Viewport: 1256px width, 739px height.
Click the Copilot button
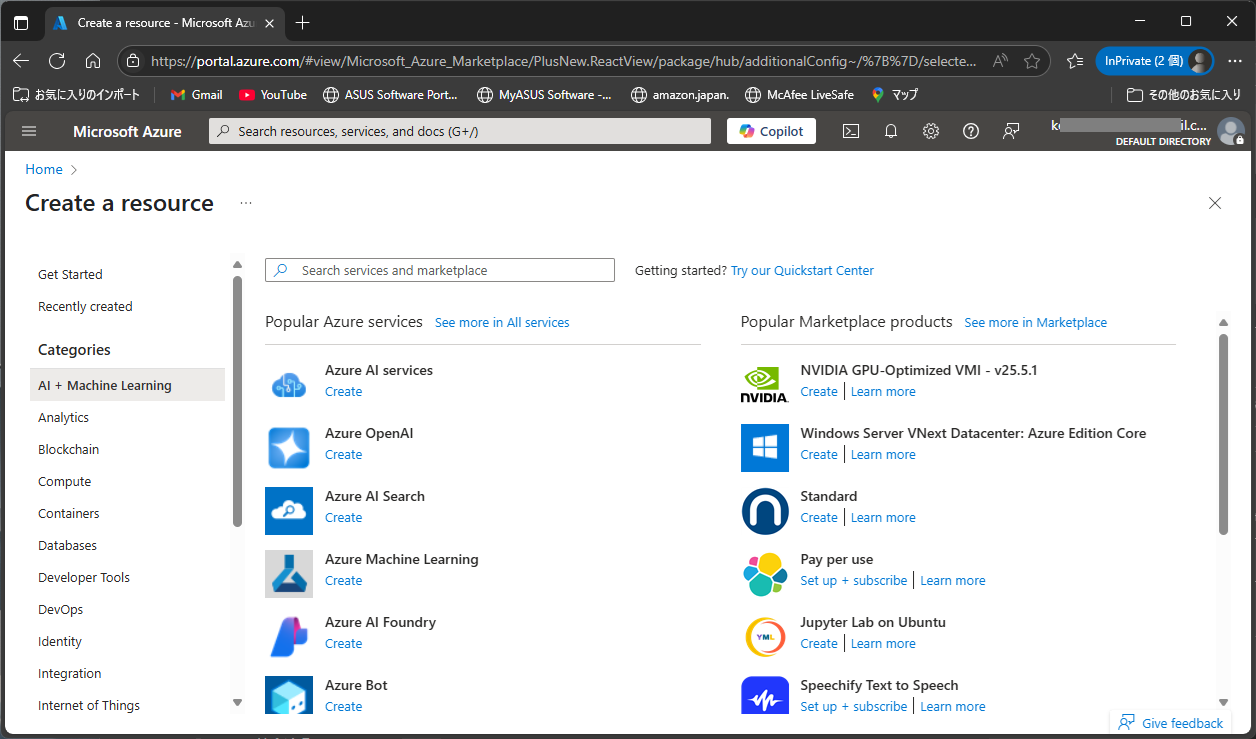tap(771, 131)
